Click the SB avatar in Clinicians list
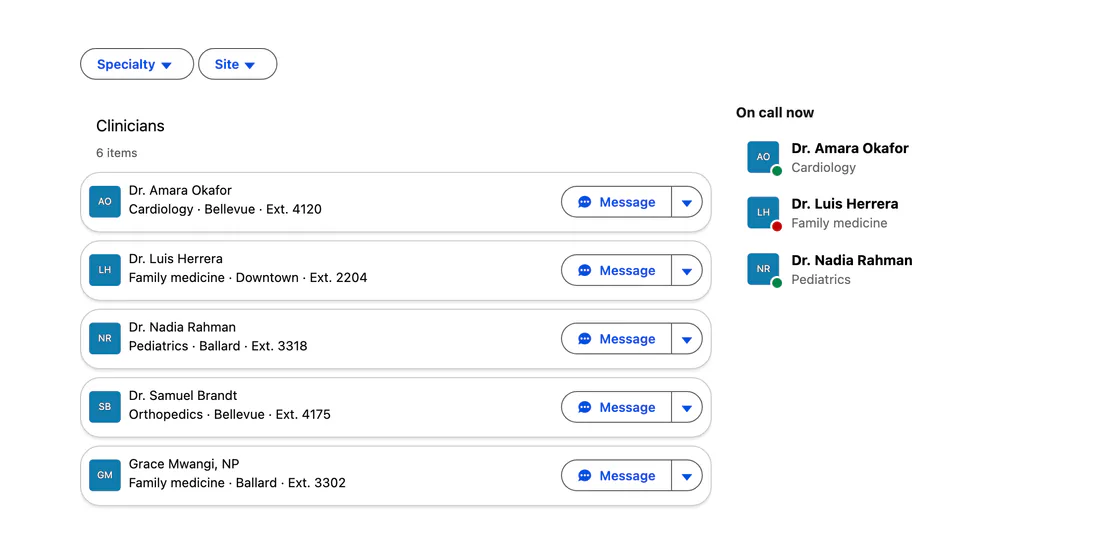The width and height of the screenshot is (1120, 560). point(105,407)
